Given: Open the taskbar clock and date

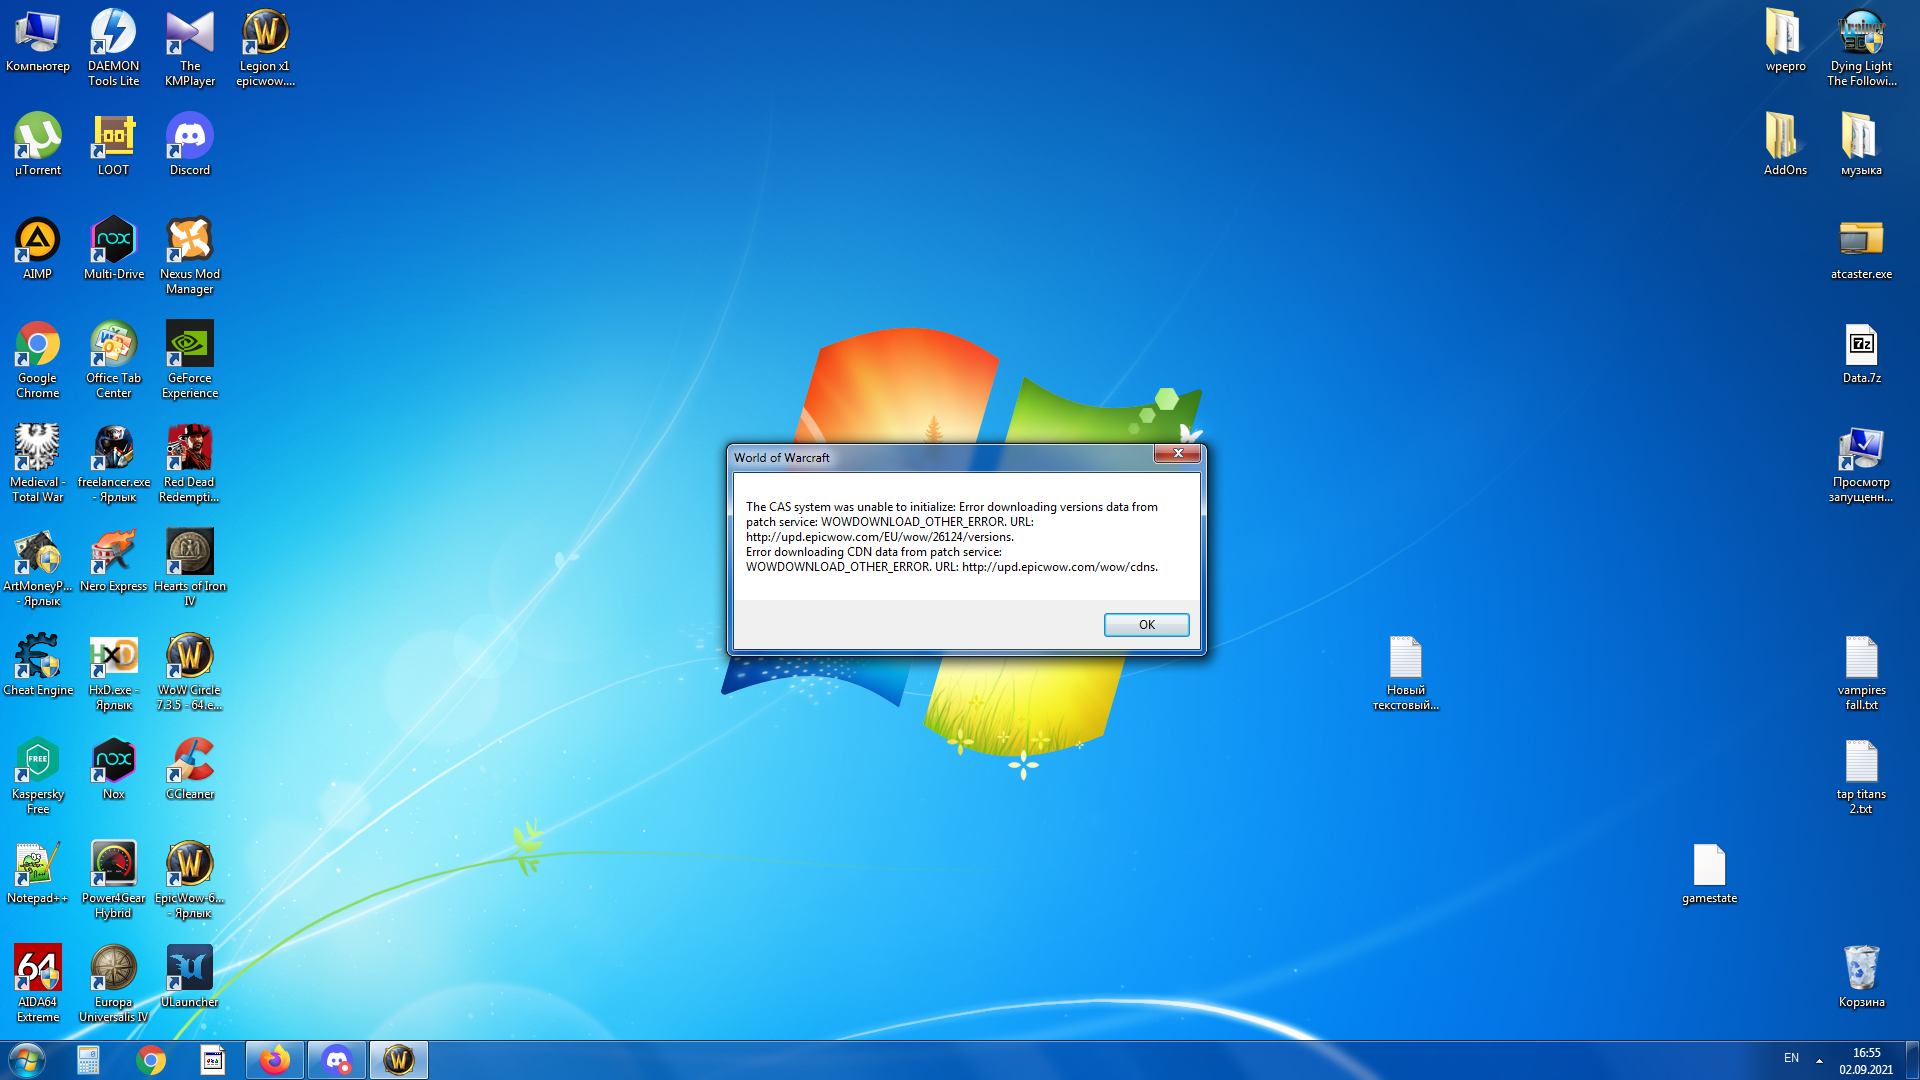Looking at the screenshot, I should point(1866,1061).
